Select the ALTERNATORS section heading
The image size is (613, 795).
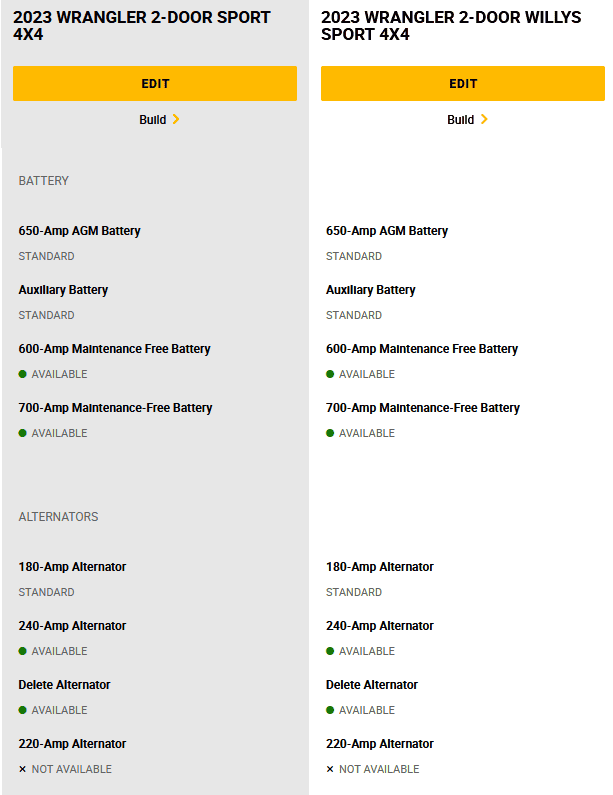[58, 517]
